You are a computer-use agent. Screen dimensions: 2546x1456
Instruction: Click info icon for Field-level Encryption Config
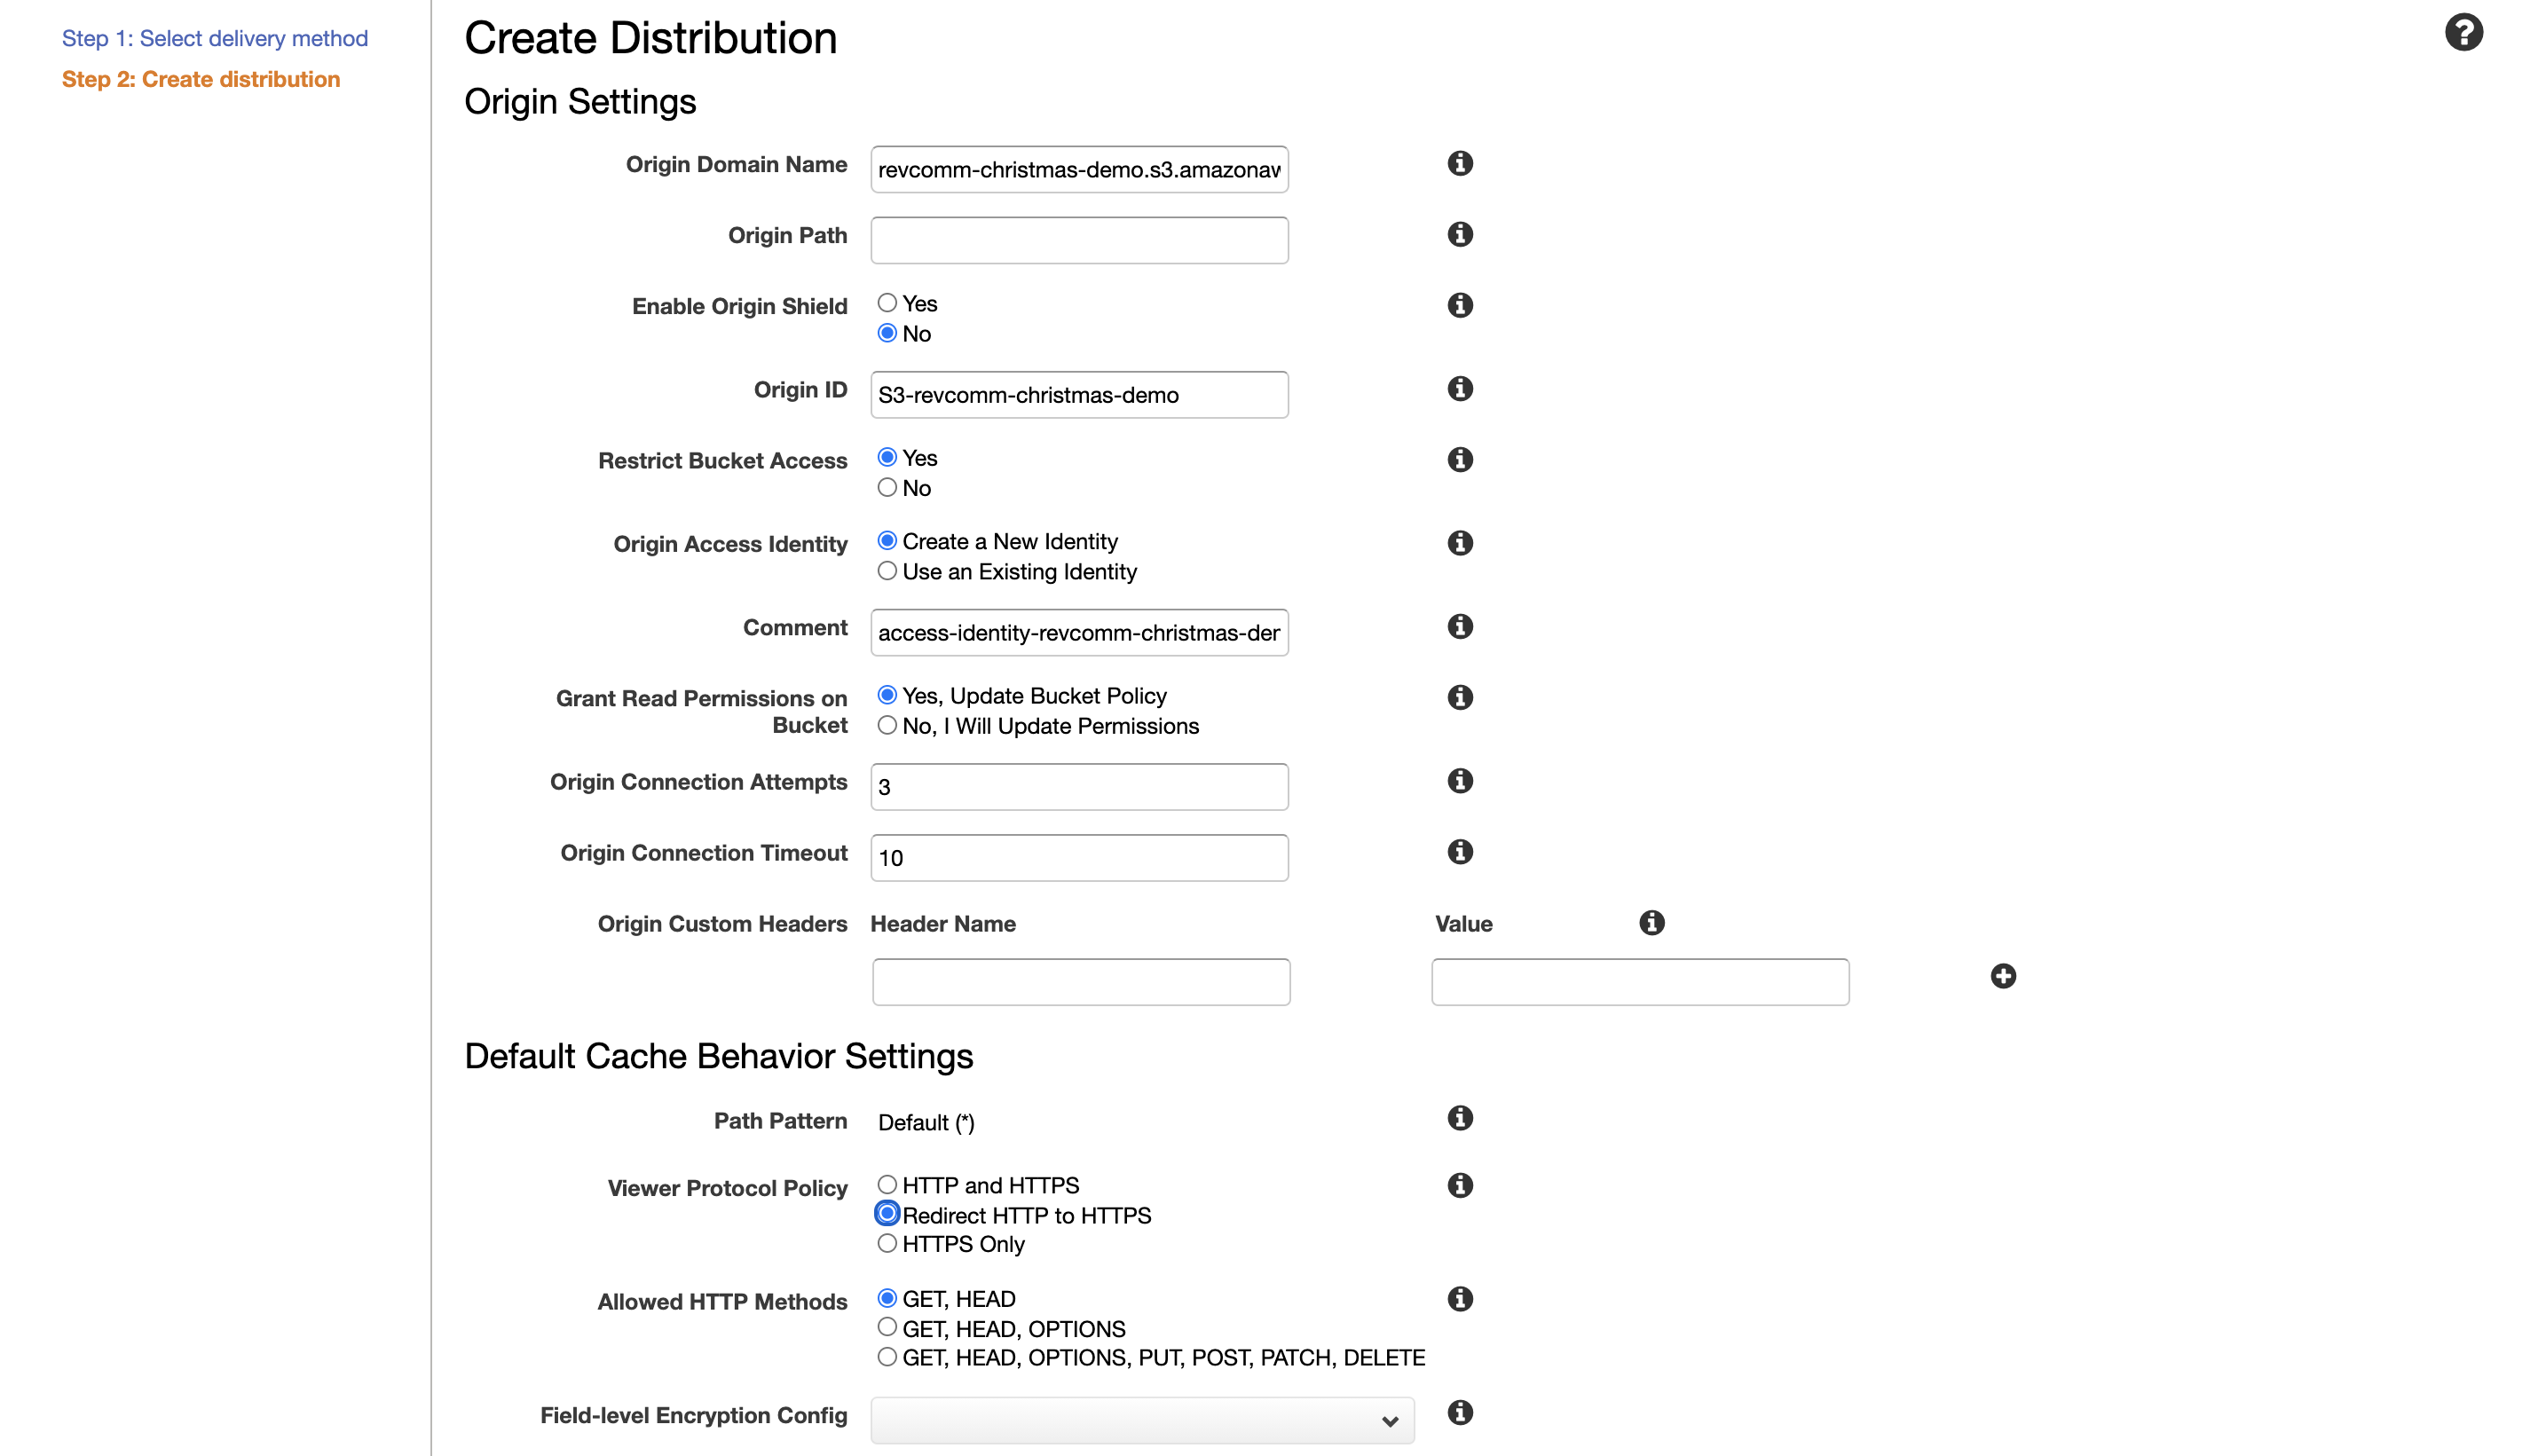pos(1460,1412)
